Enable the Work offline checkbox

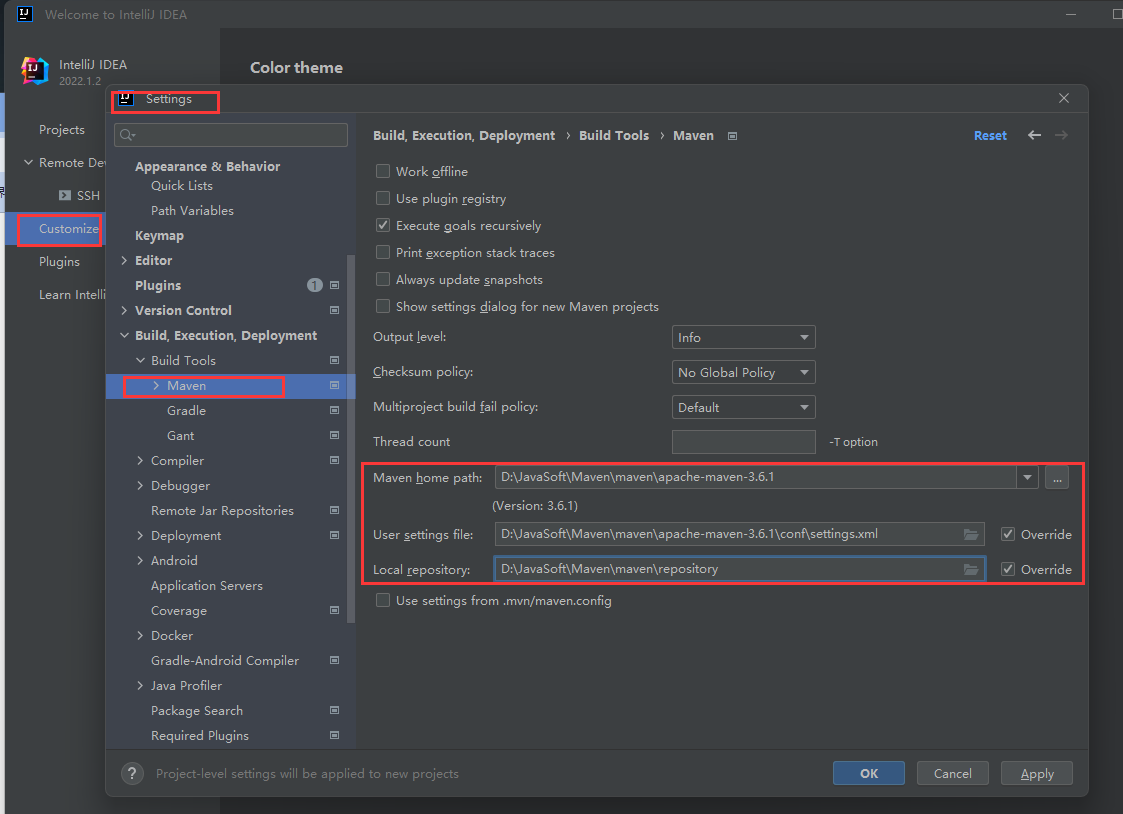tap(383, 171)
